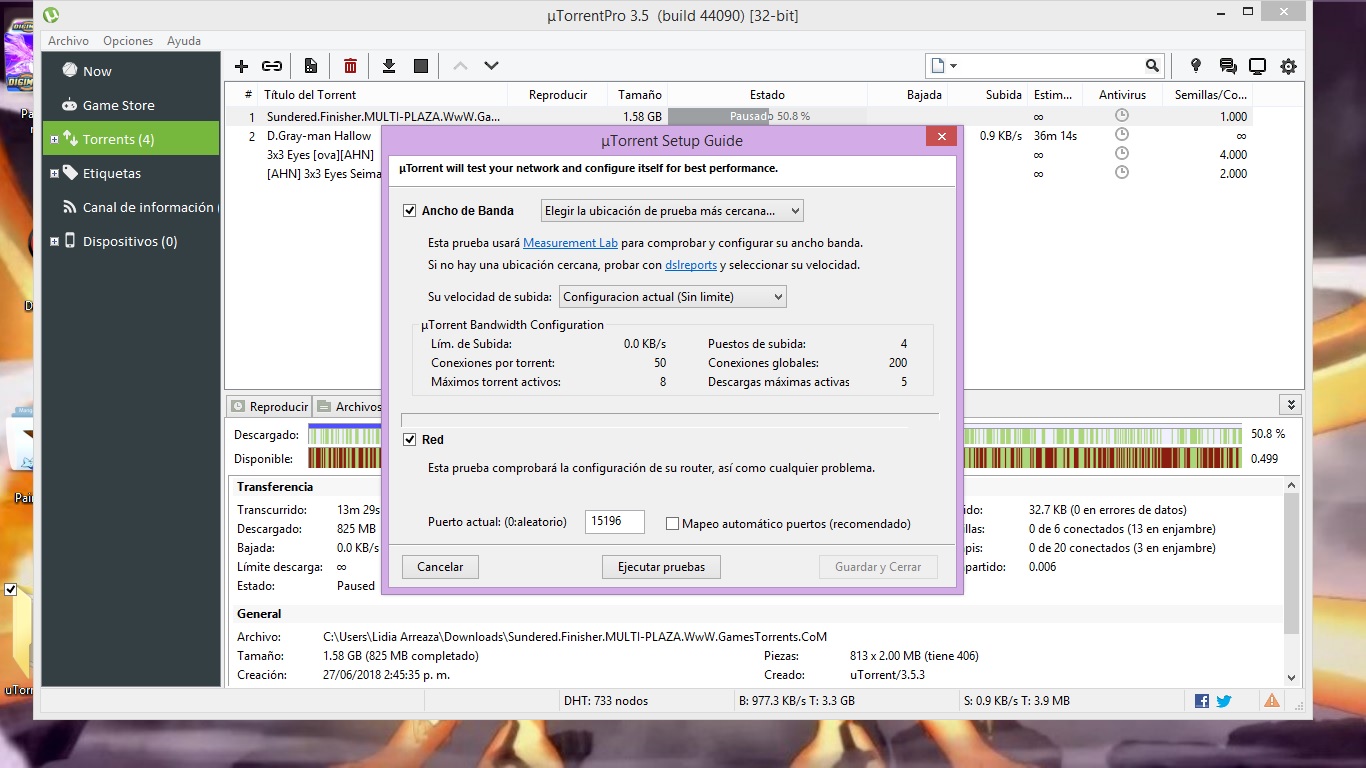Viewport: 1366px width, 768px height.
Task: Open the Measurement Lab link
Action: tap(570, 243)
